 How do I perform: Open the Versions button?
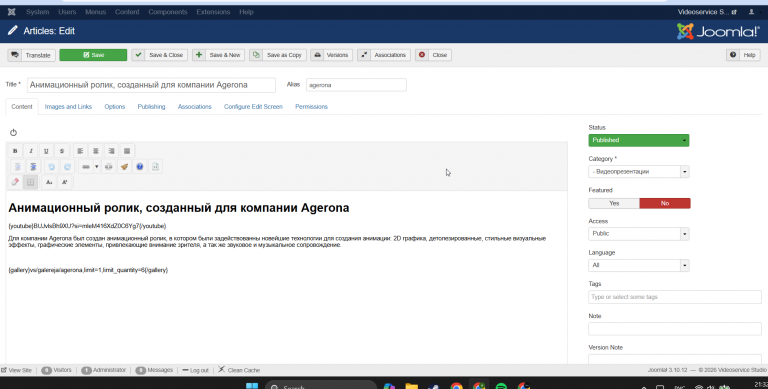[x=331, y=55]
